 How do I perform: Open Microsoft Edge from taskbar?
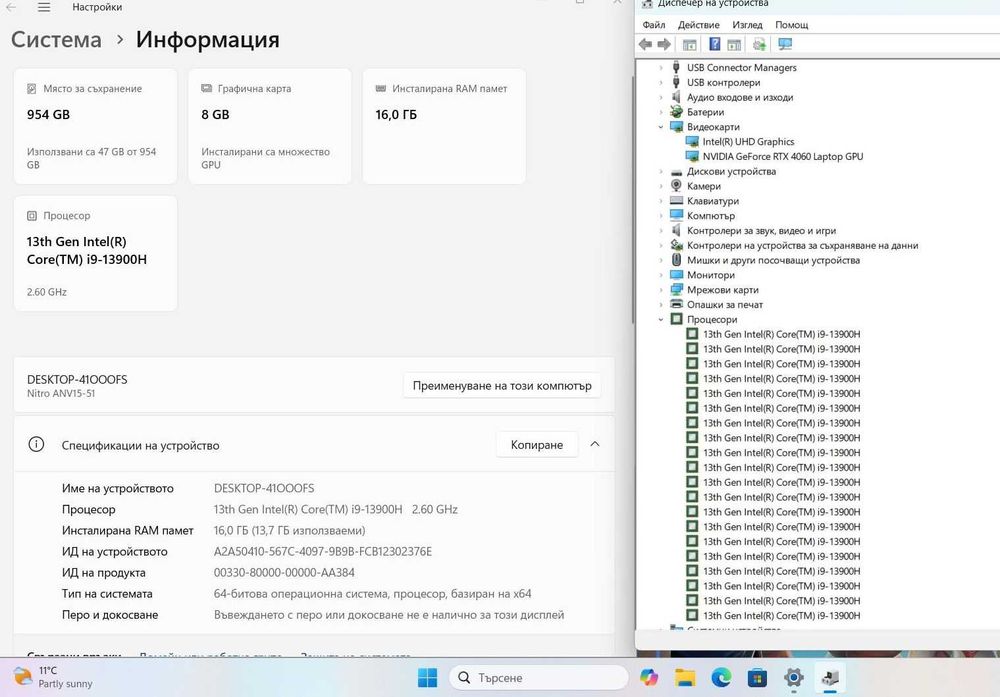pos(721,677)
